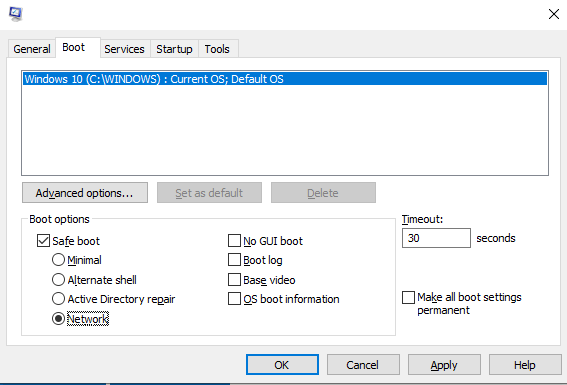Tick OS boot information checkbox
This screenshot has width=567, height=385.
[234, 299]
